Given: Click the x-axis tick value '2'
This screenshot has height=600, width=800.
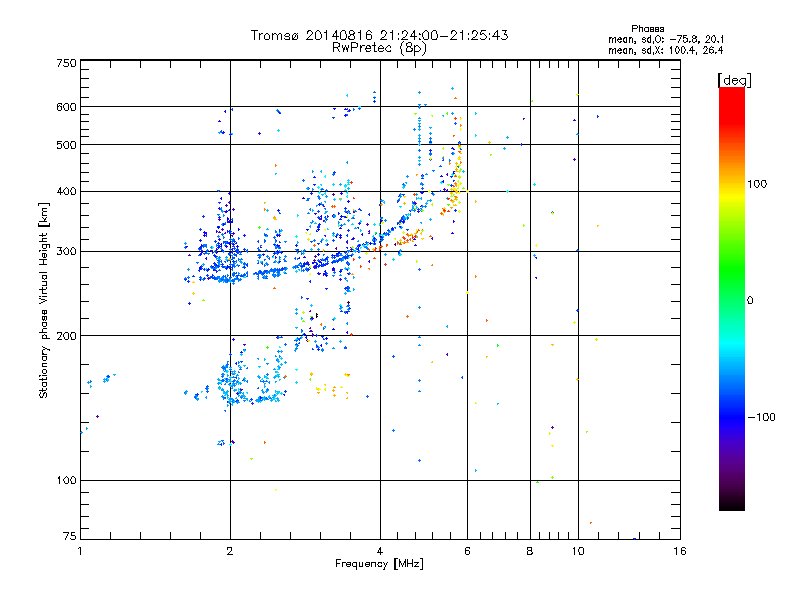Looking at the screenshot, I should (x=230, y=551).
